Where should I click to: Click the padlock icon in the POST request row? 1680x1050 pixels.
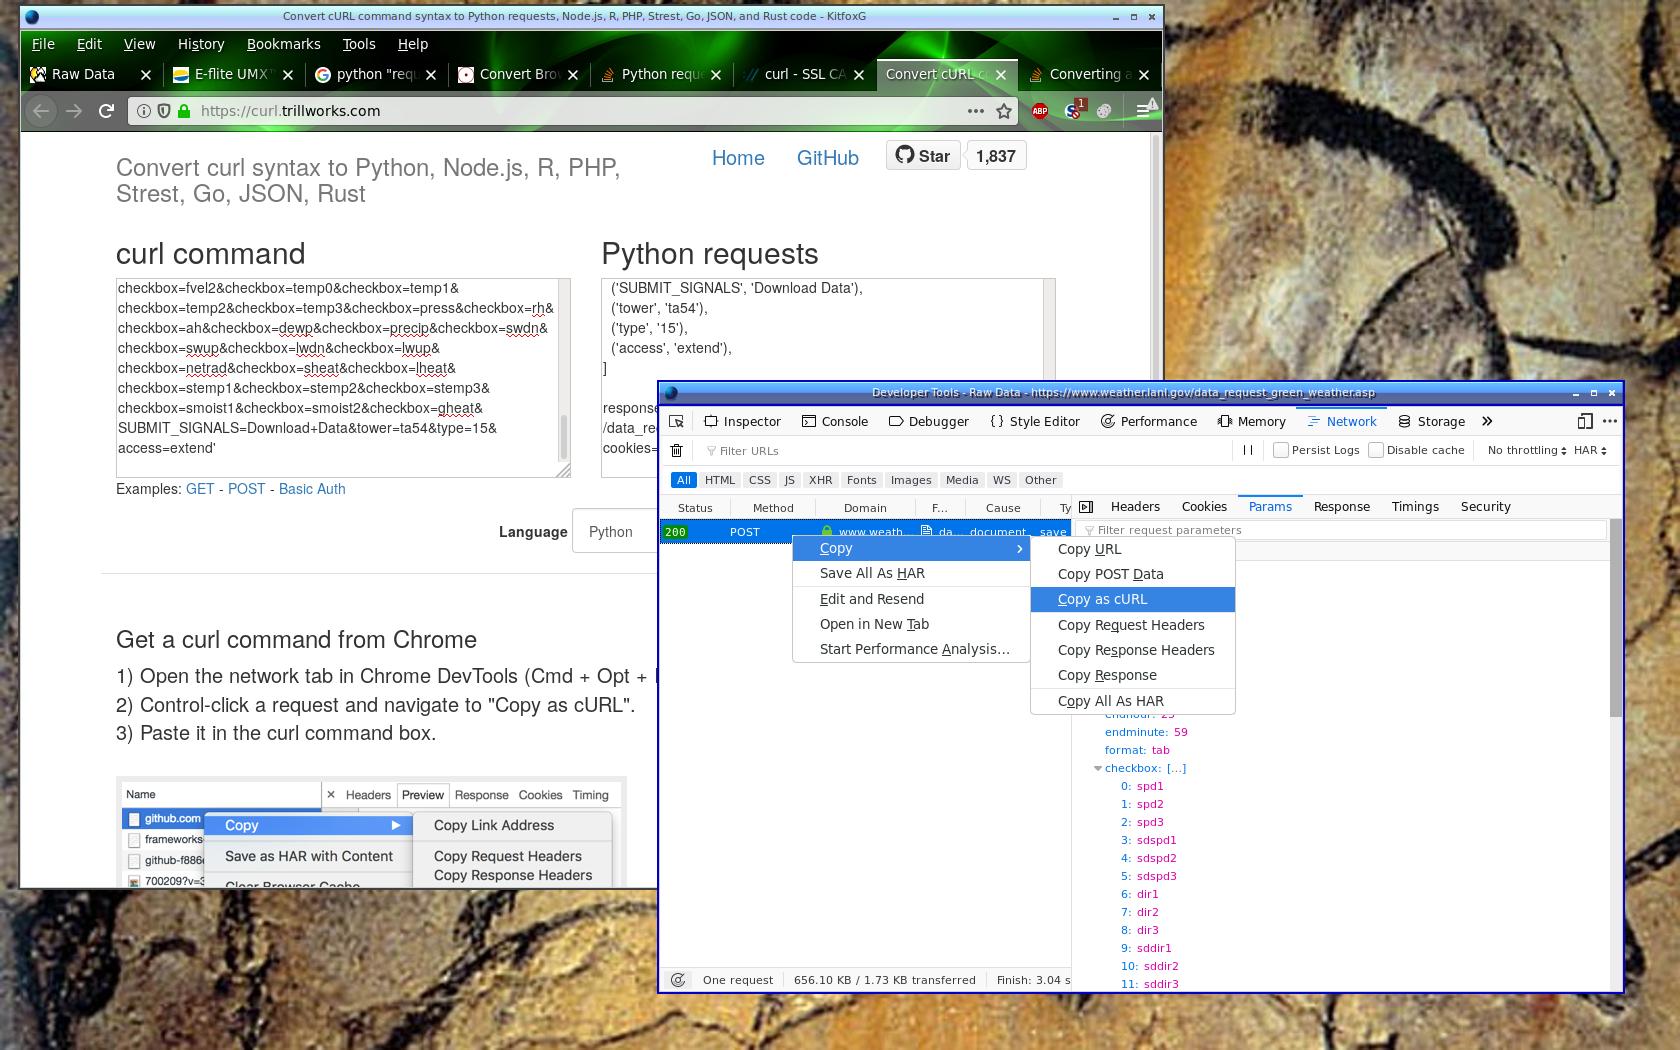pyautogui.click(x=827, y=532)
